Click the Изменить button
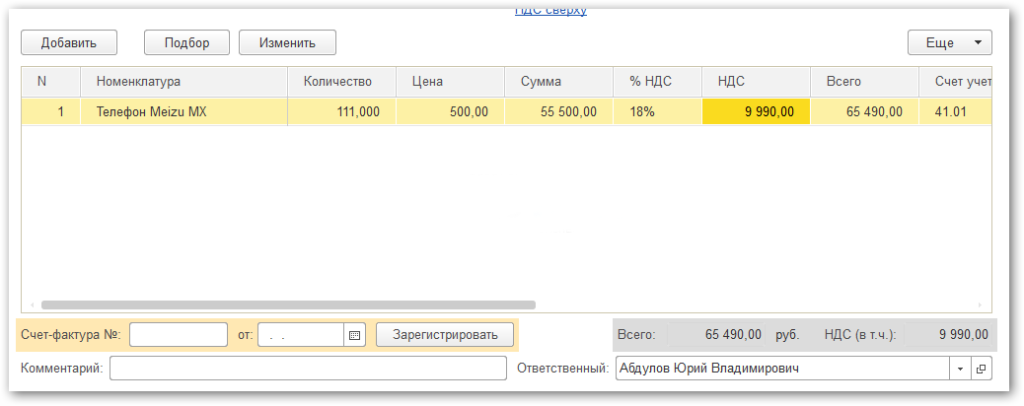 coord(287,43)
